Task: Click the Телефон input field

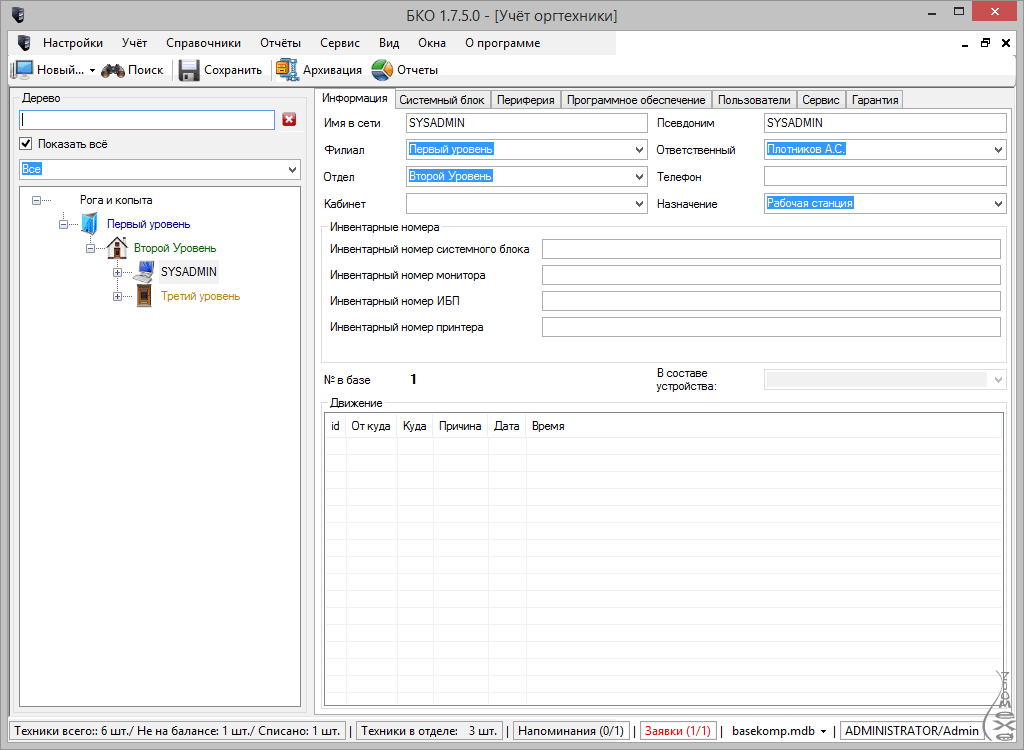Action: tap(885, 176)
